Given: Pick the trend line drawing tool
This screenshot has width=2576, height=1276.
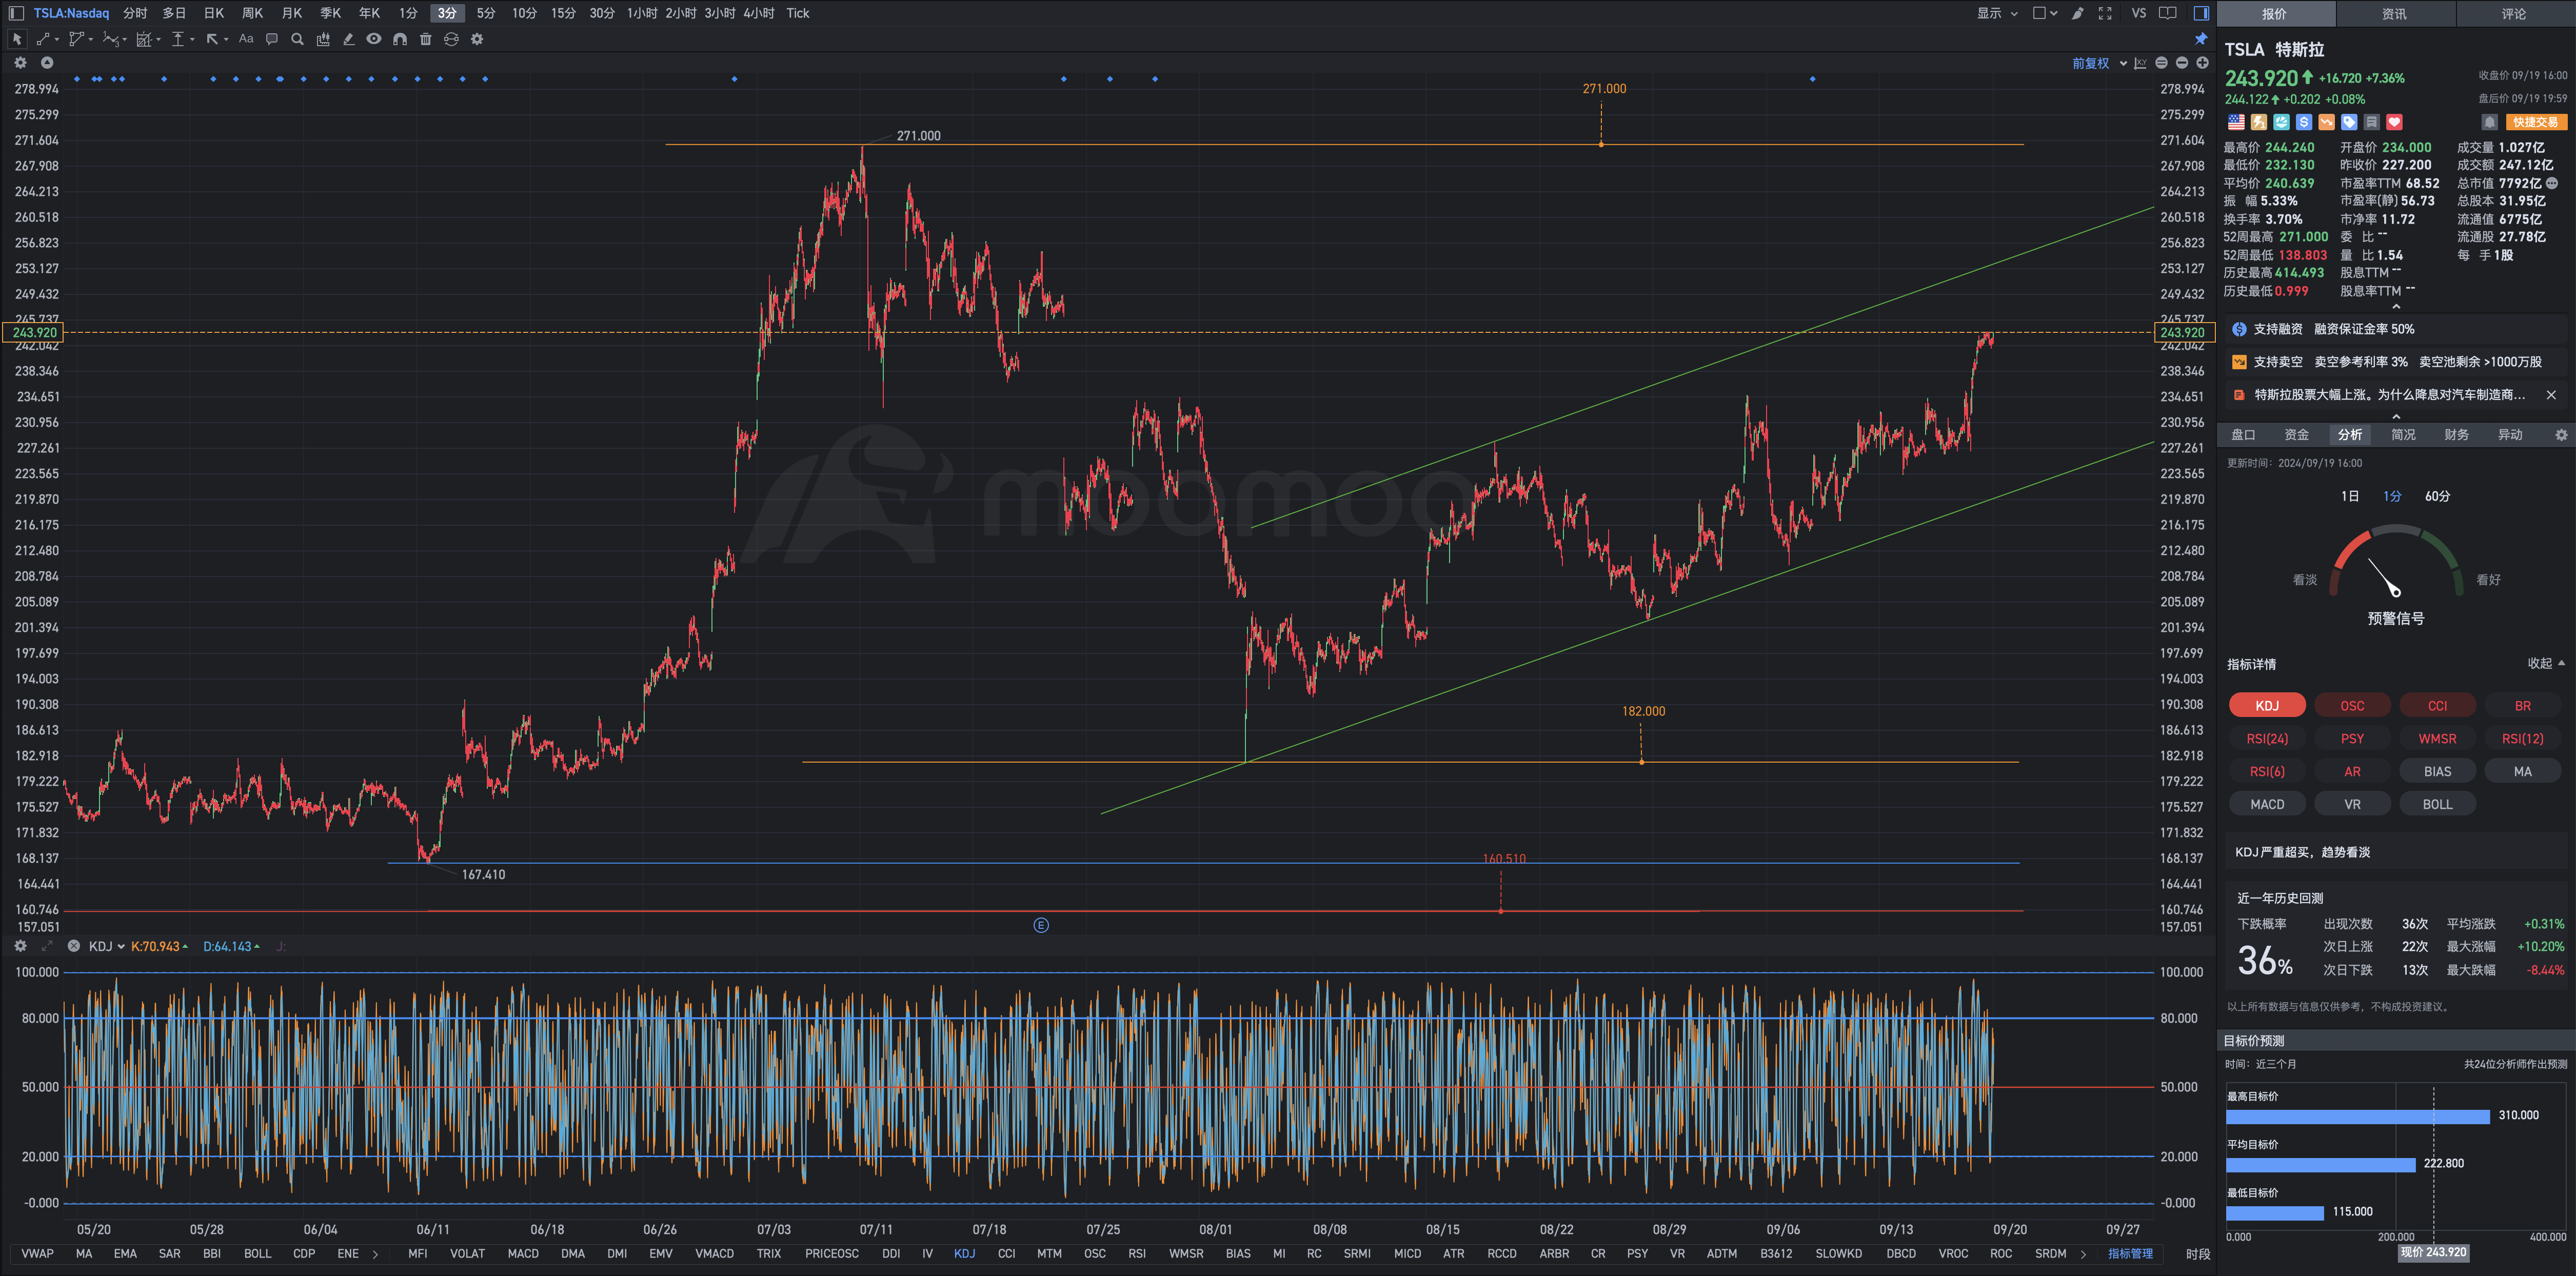Looking at the screenshot, I should [x=43, y=39].
